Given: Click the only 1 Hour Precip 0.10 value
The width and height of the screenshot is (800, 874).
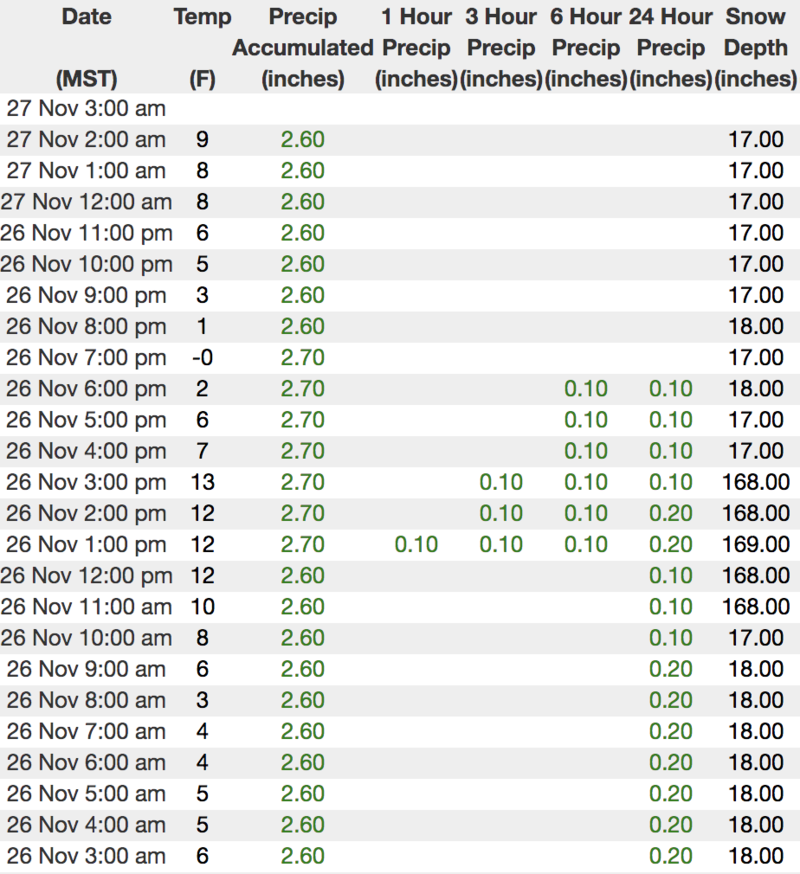Looking at the screenshot, I should 416,545.
